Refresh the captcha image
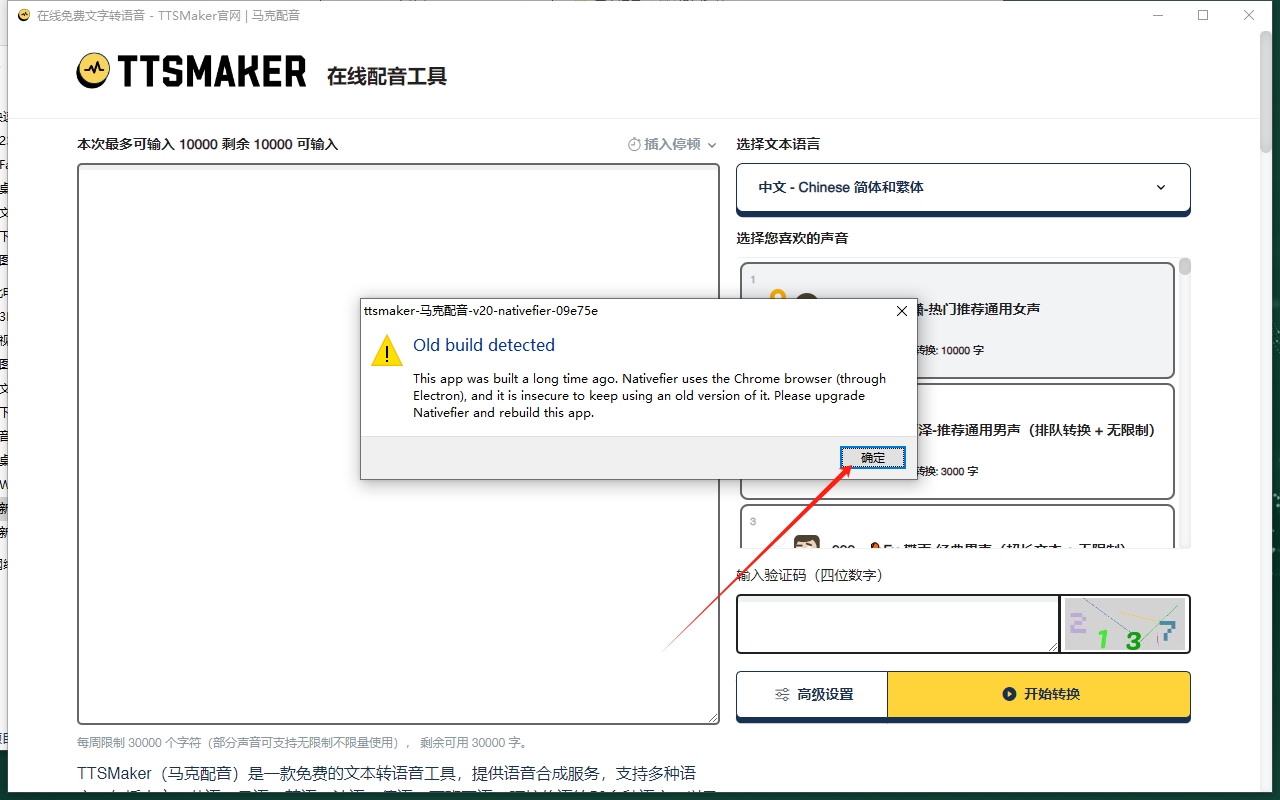1280x800 pixels. (x=1124, y=624)
